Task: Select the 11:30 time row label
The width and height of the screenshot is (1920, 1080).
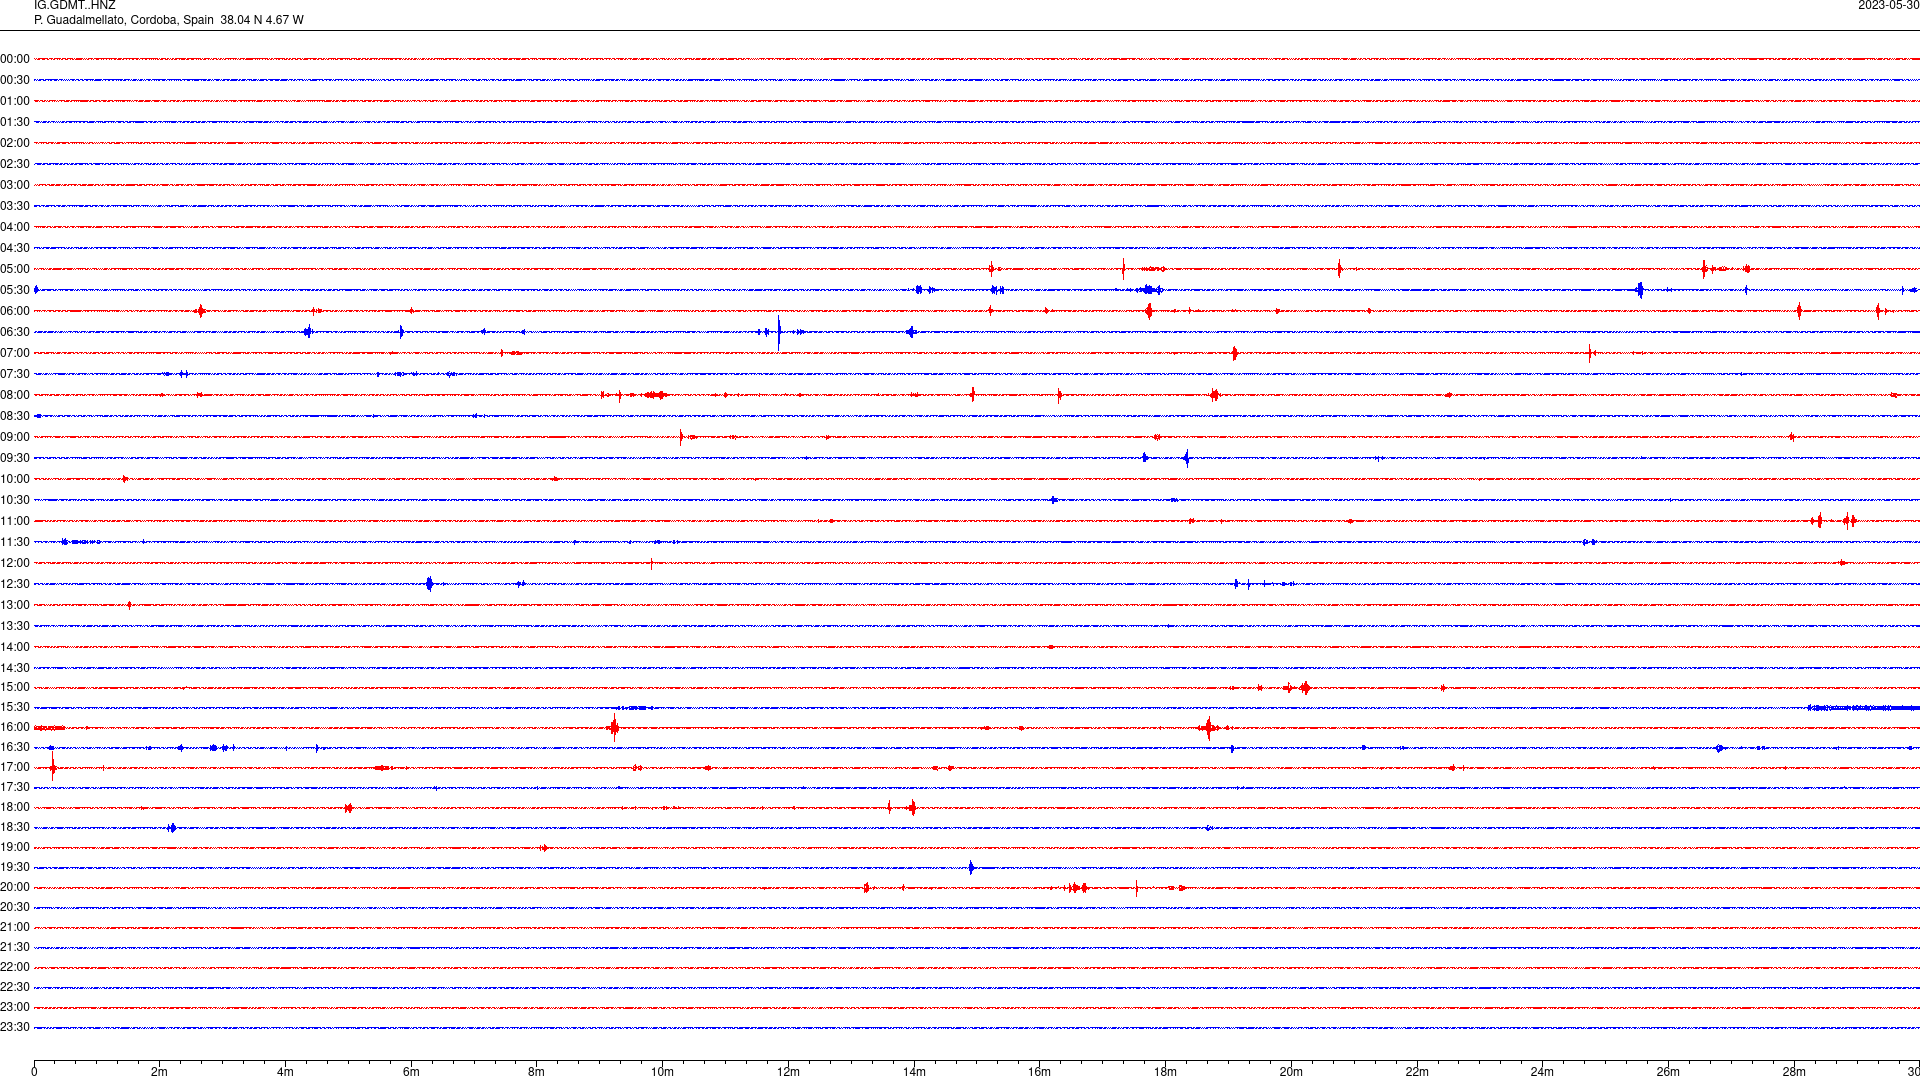Action: [15, 542]
